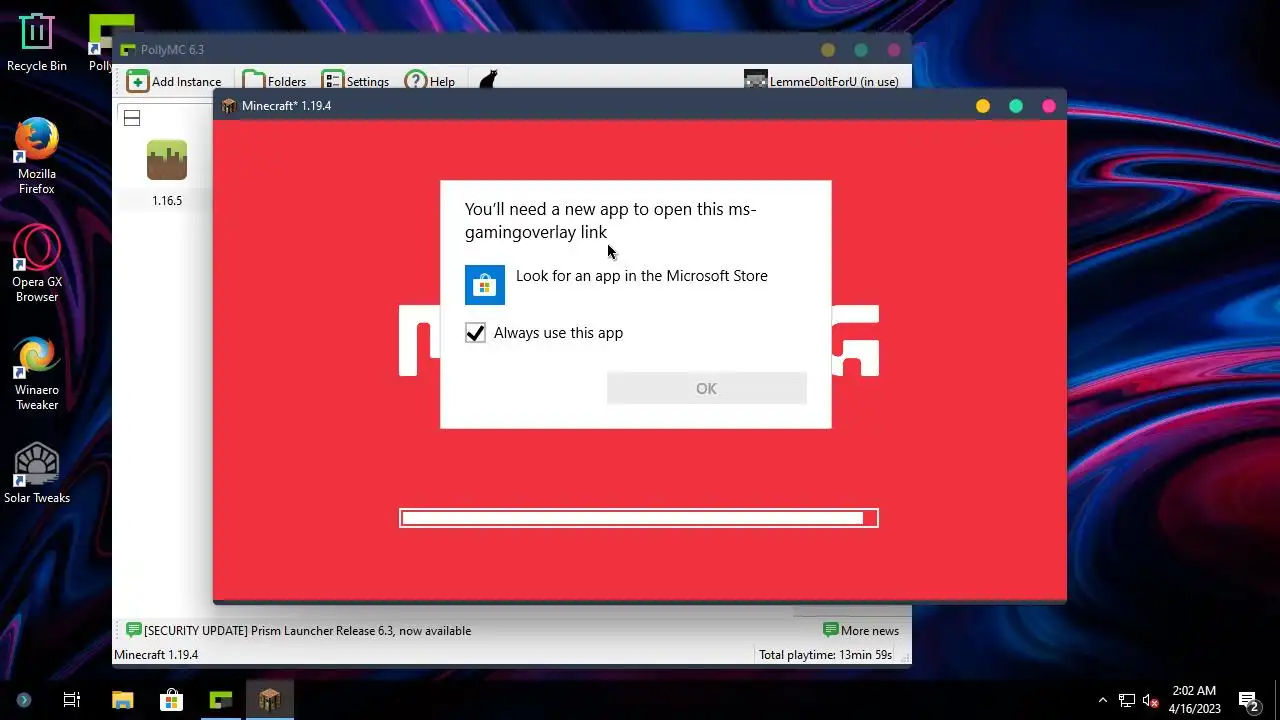Image resolution: width=1280 pixels, height=720 pixels.
Task: Click the Total playtime status text
Action: point(825,655)
